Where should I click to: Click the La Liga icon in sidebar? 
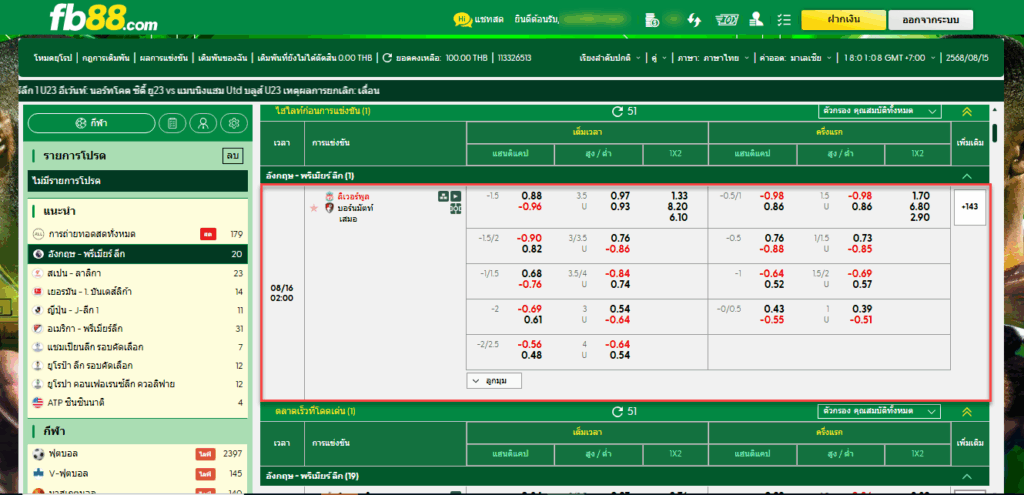38,272
